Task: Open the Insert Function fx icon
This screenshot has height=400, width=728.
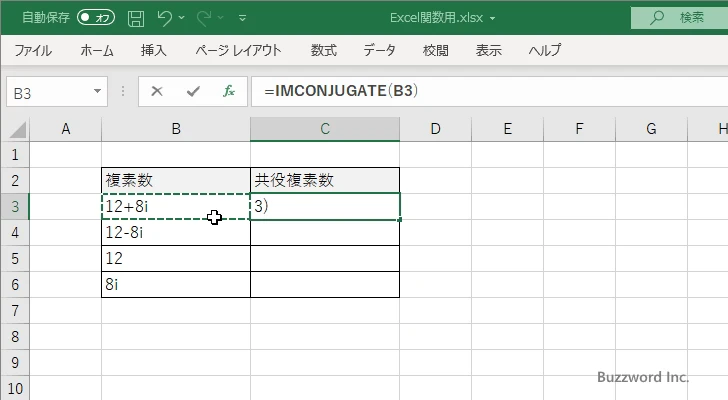Action: point(229,91)
